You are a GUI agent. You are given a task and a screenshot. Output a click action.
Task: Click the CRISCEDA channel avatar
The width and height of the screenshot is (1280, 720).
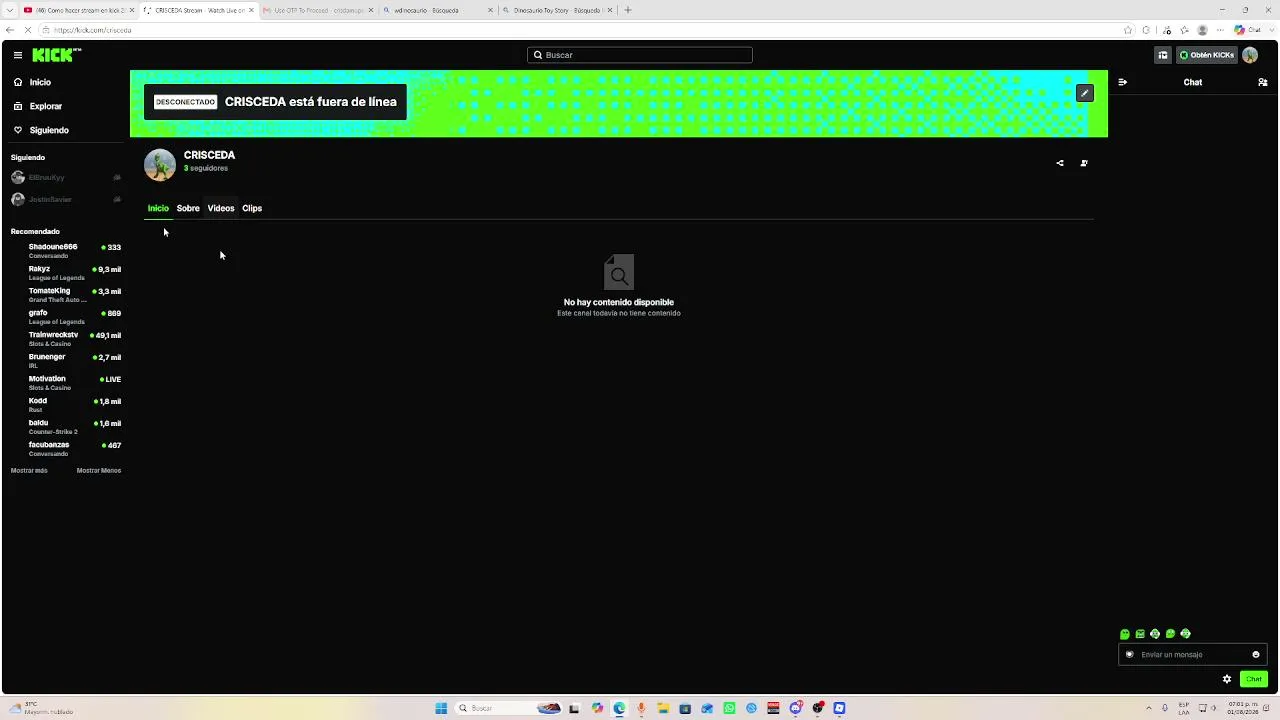click(x=160, y=164)
